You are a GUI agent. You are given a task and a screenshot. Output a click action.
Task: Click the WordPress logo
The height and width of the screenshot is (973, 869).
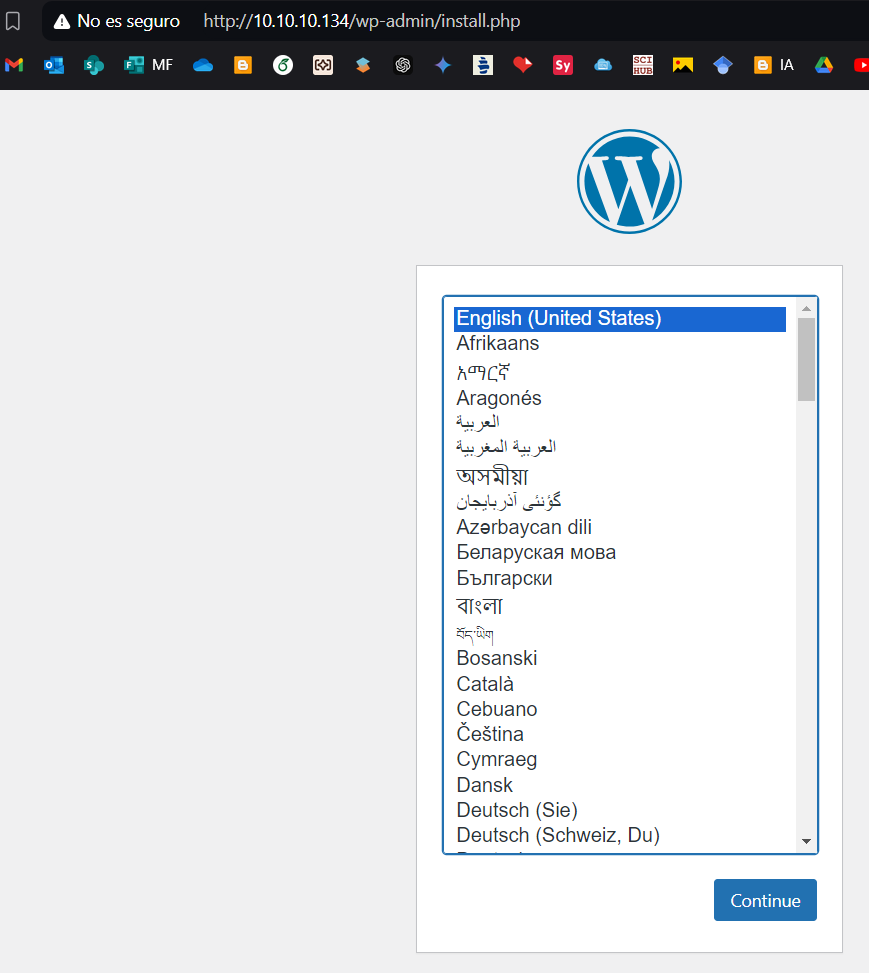(629, 181)
